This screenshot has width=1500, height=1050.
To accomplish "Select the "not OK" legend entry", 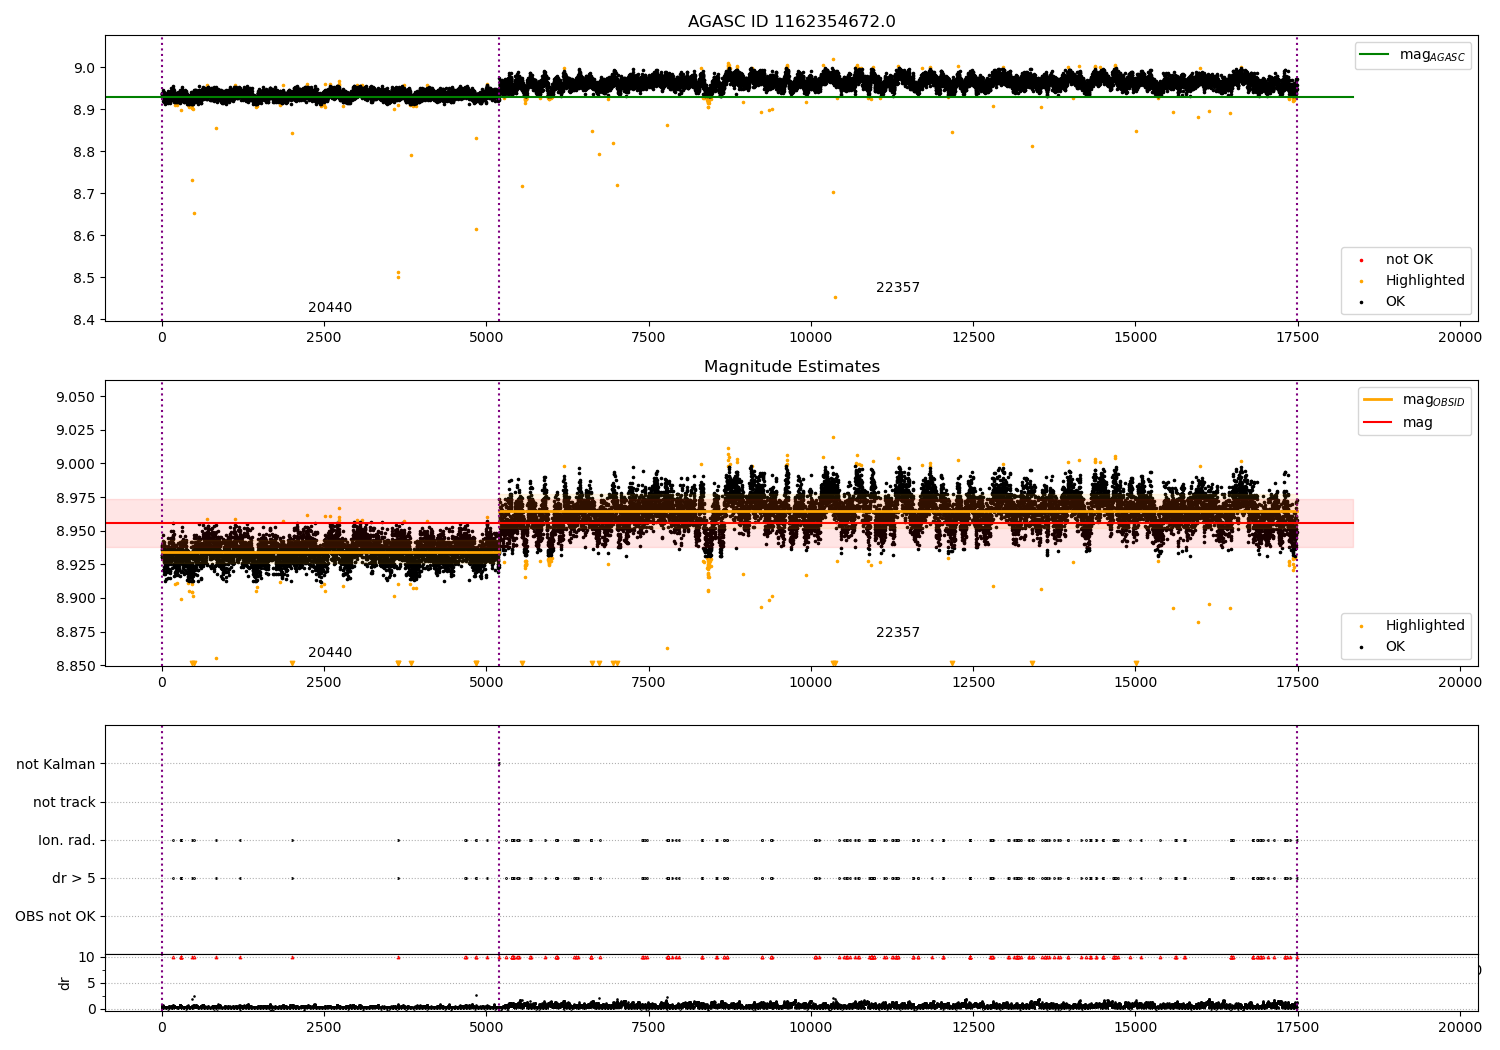I will coord(1409,260).
